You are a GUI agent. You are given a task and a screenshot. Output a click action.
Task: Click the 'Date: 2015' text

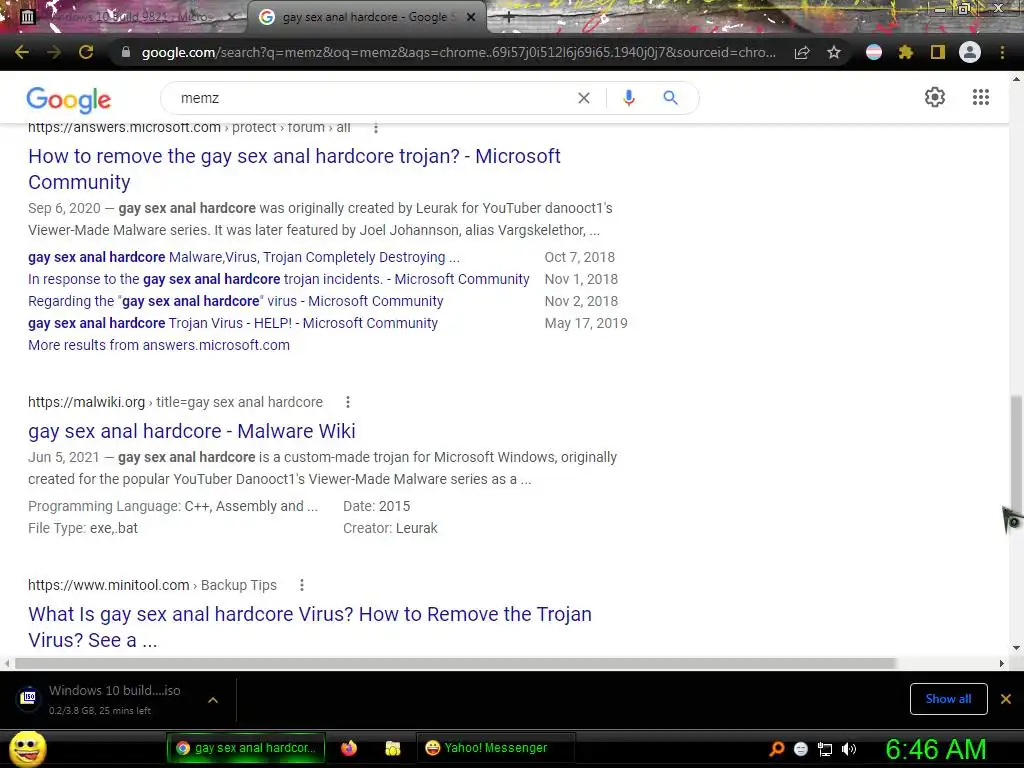376,506
